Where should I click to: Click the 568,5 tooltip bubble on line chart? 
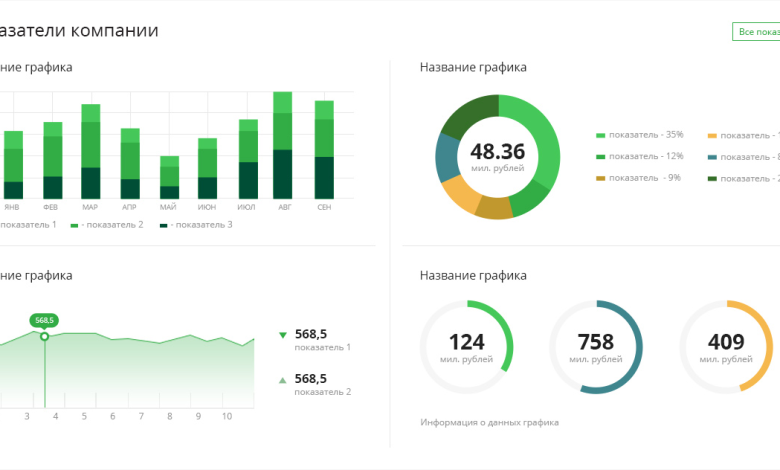pos(44,320)
